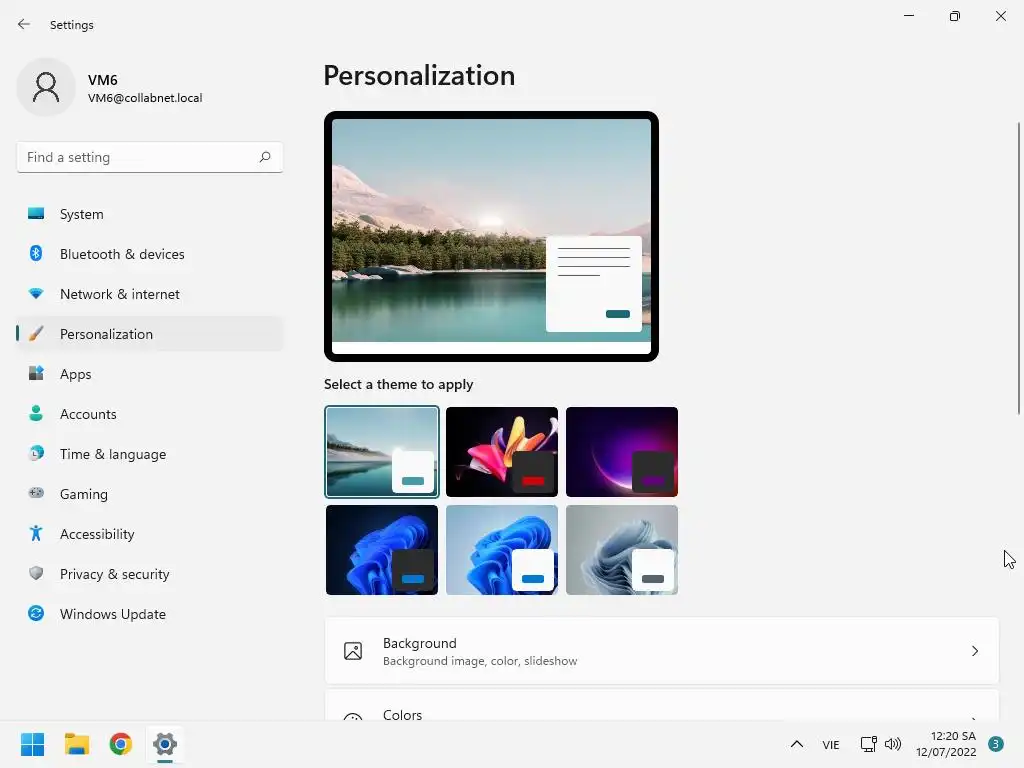Click the Background picture icon
The height and width of the screenshot is (768, 1024).
tap(353, 651)
